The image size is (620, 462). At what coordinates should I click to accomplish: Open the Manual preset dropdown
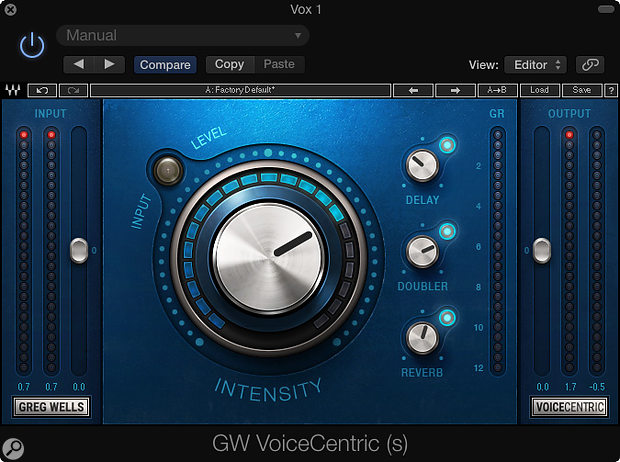coord(183,35)
